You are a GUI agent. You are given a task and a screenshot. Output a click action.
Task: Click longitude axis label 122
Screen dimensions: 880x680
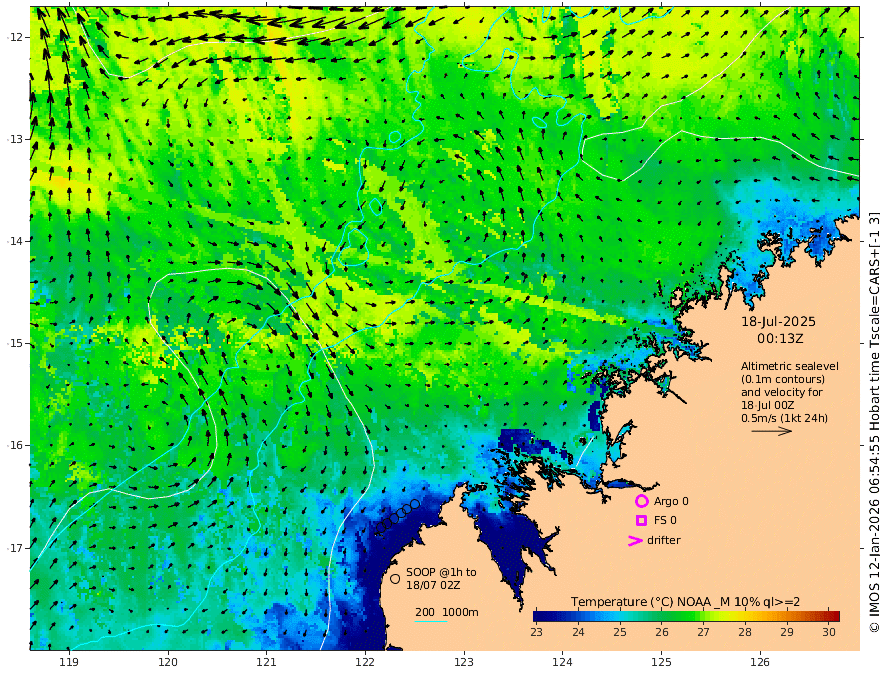pyautogui.click(x=365, y=663)
